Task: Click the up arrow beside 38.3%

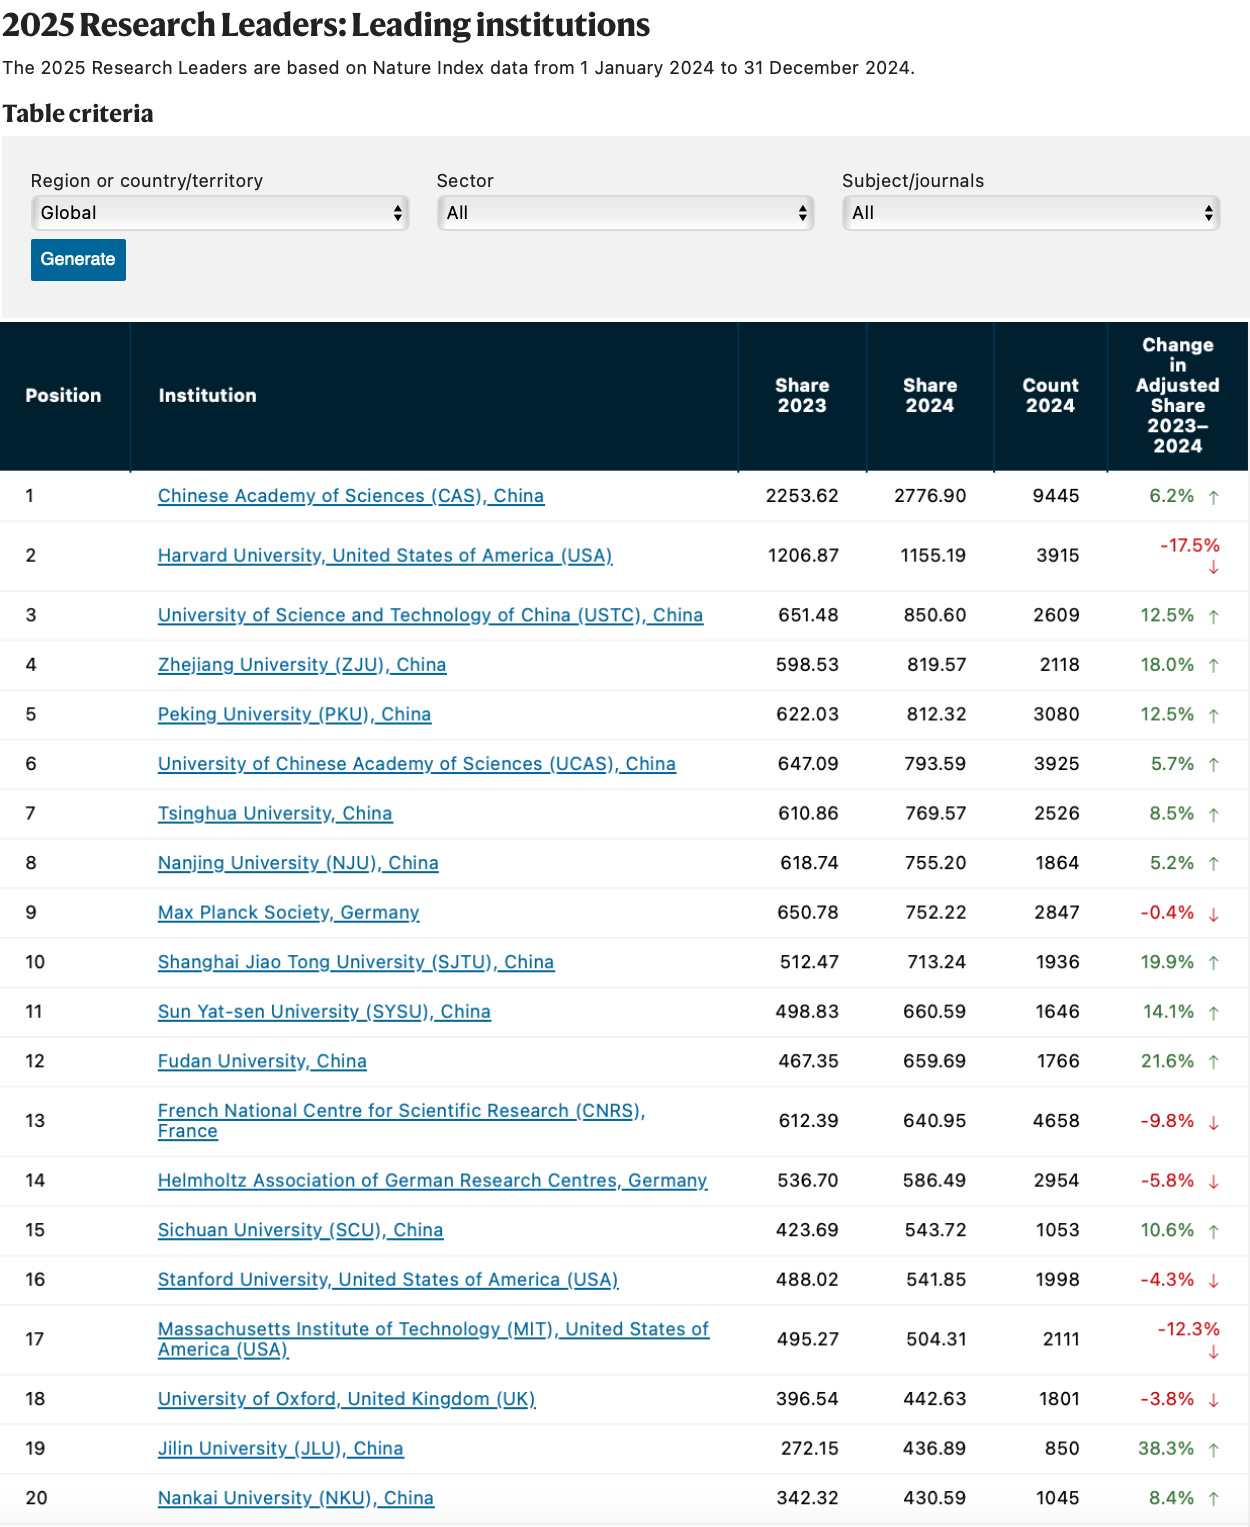Action: pyautogui.click(x=1213, y=1450)
